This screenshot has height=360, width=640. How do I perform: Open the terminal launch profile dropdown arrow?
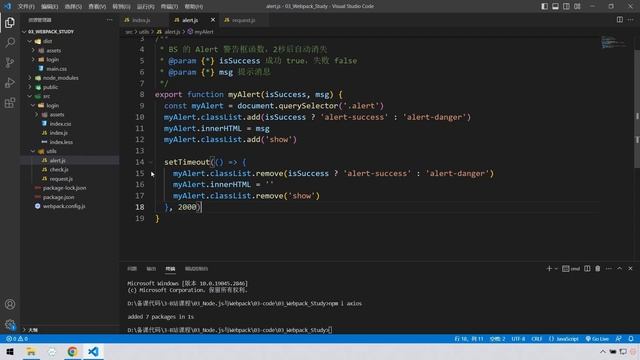[x=556, y=269]
